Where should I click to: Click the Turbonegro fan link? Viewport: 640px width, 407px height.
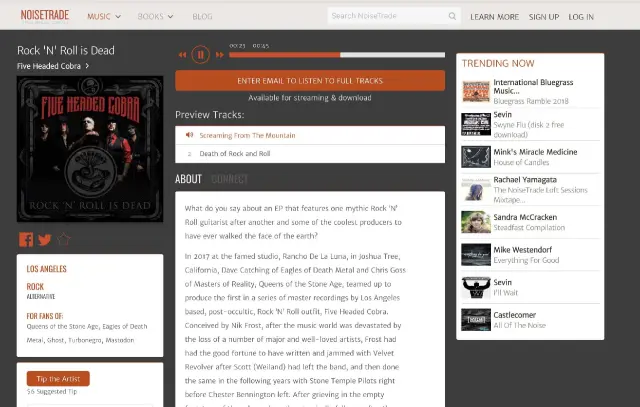click(x=84, y=340)
